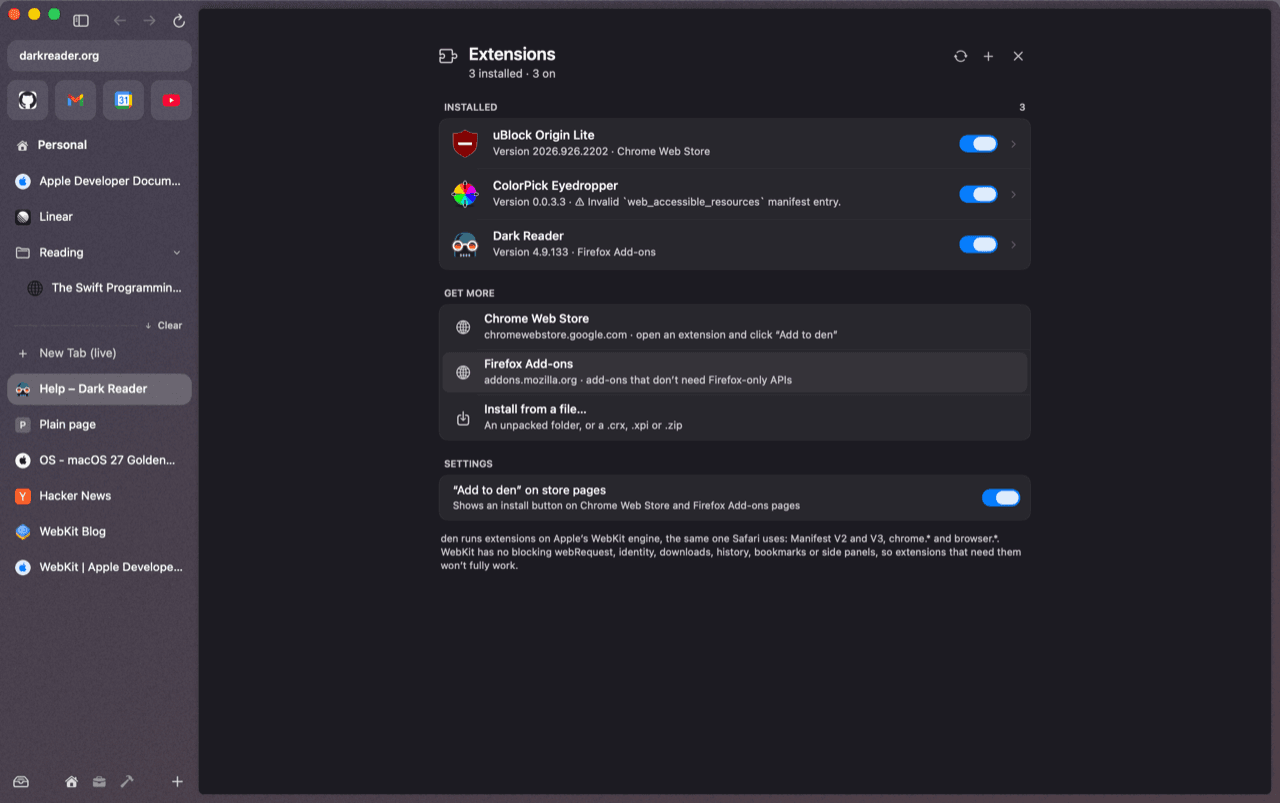Open Apple Developer Documentation pinned tab
The height and width of the screenshot is (803, 1280).
[x=99, y=181]
